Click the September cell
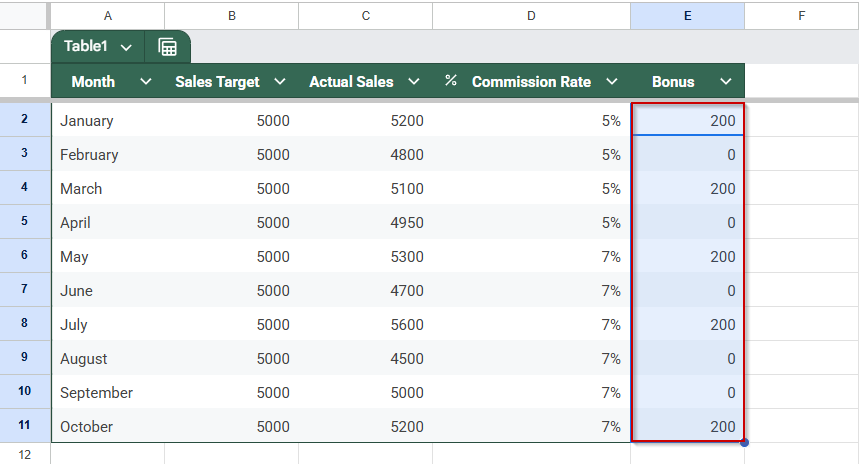The width and height of the screenshot is (859, 464). (108, 392)
